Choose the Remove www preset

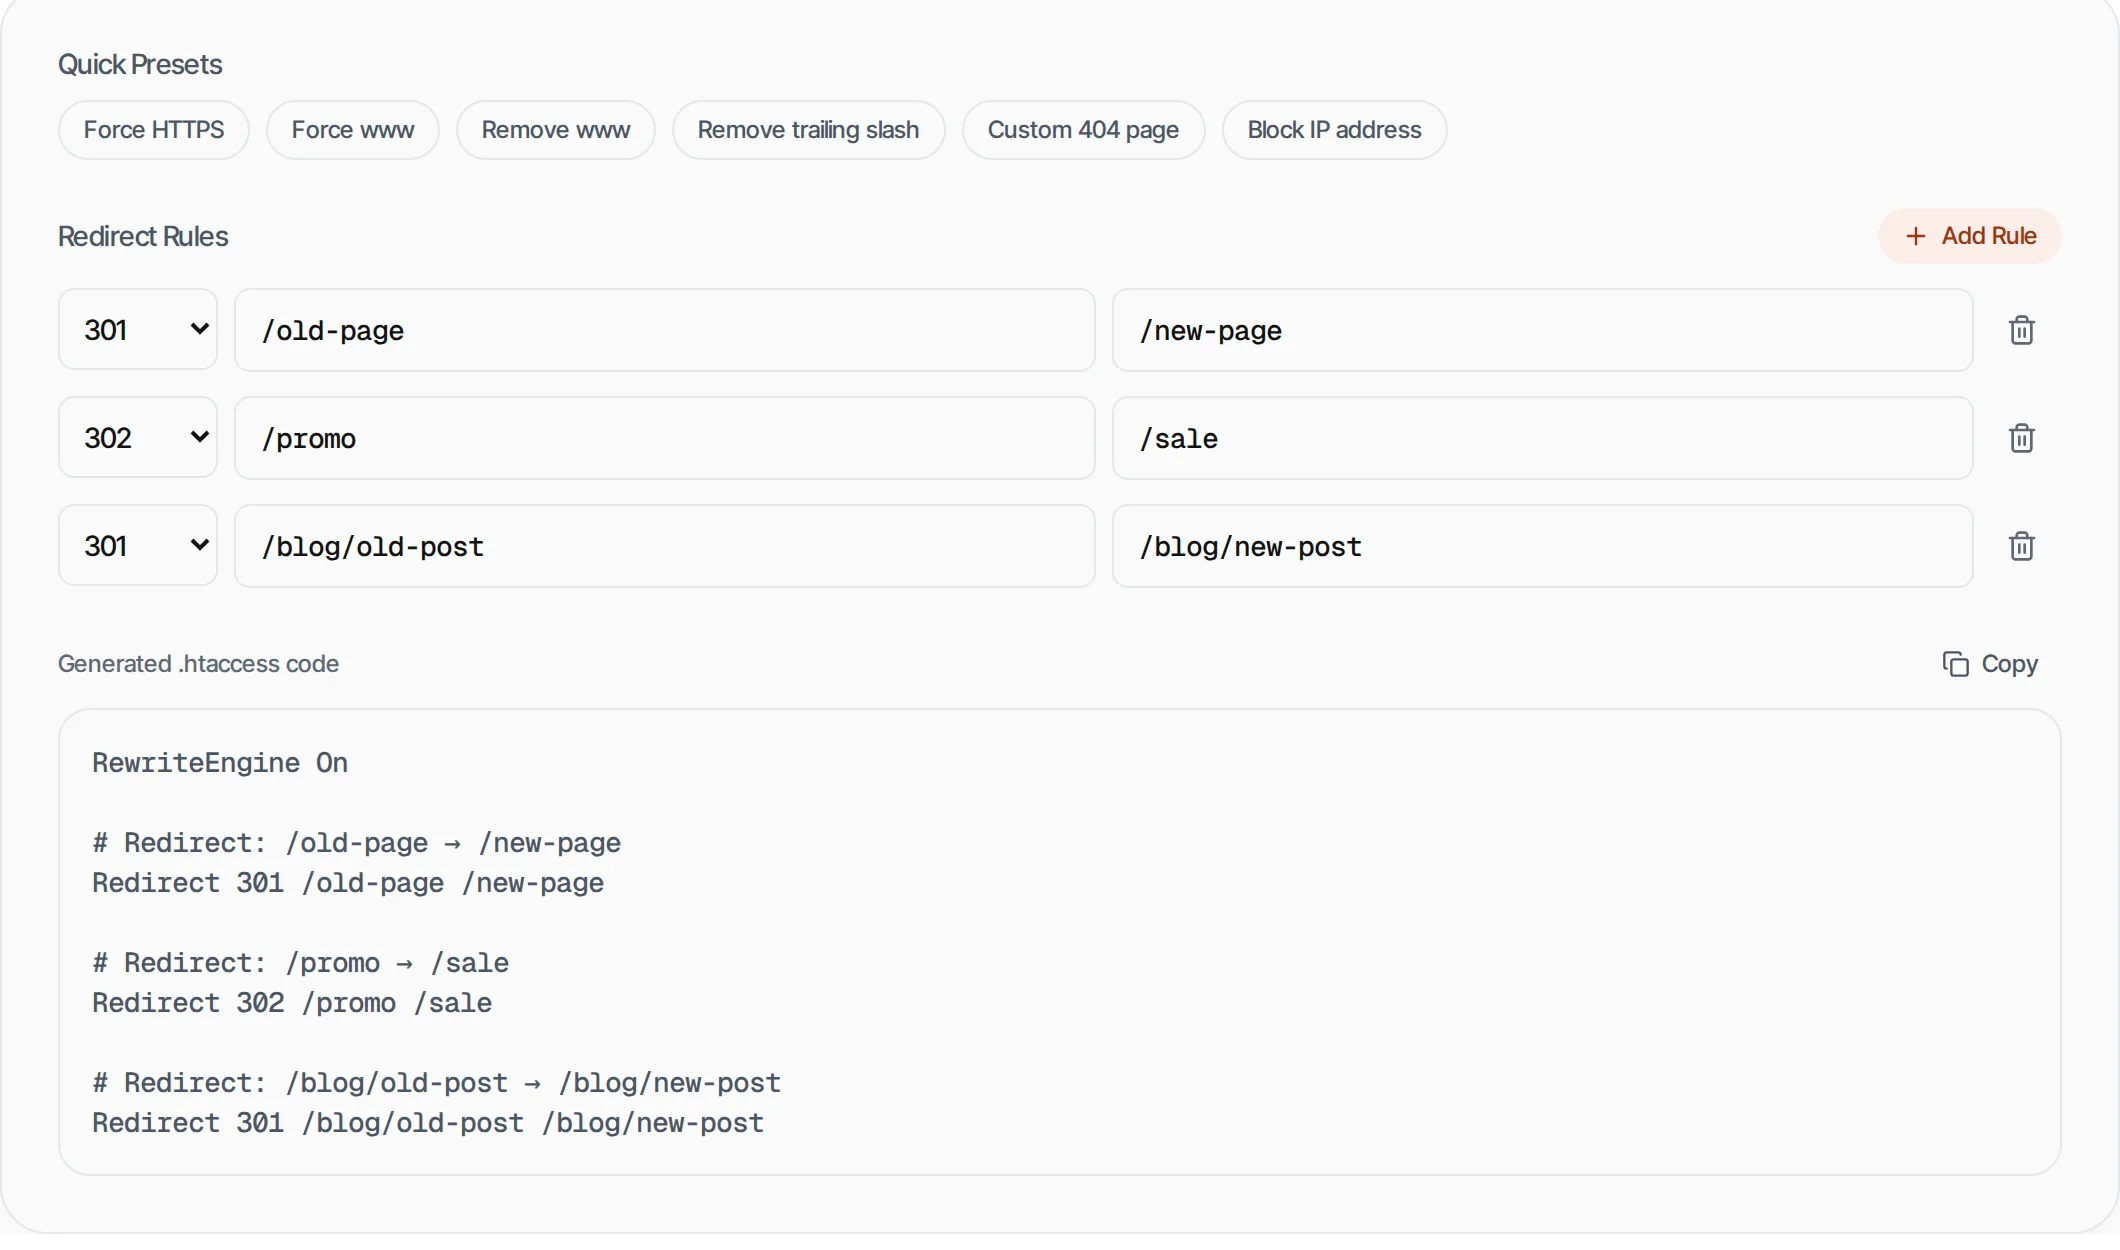pyautogui.click(x=556, y=130)
